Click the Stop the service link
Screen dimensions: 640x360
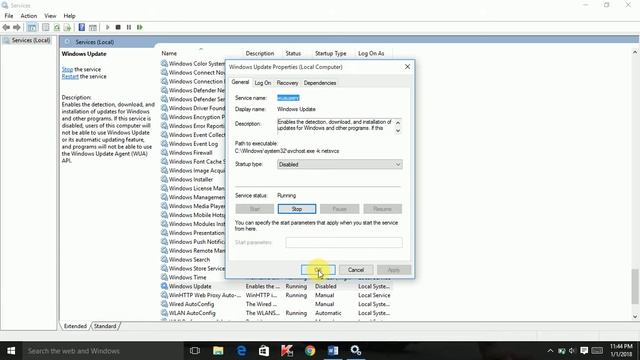[67, 69]
